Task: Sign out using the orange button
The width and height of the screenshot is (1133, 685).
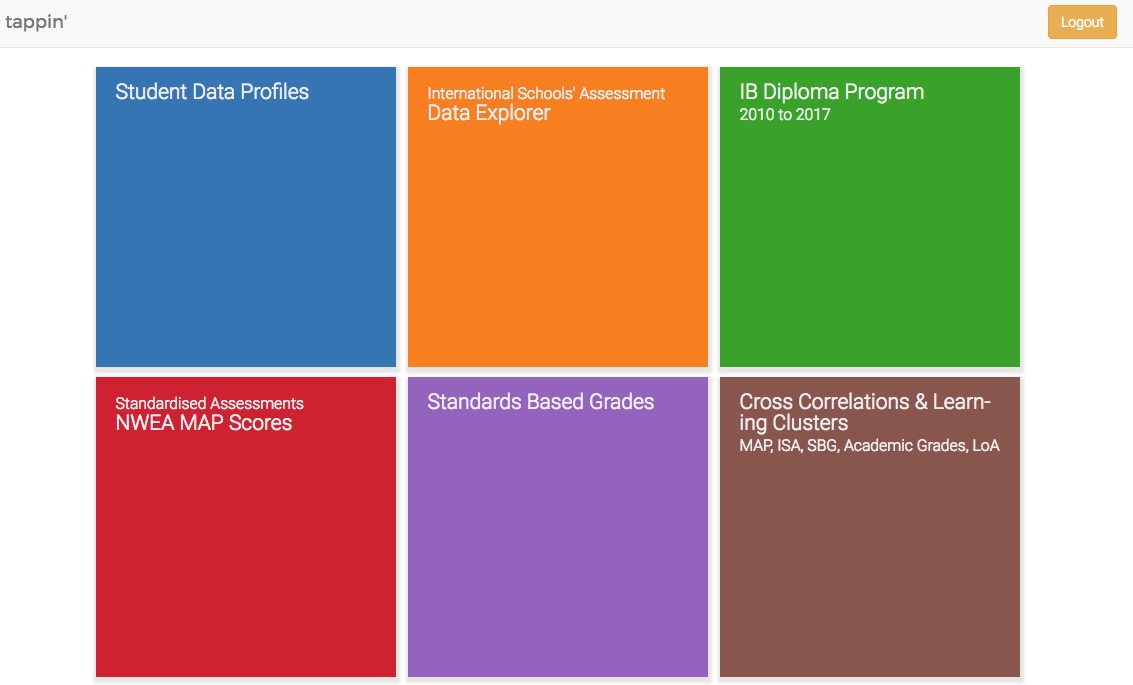Action: tap(1082, 21)
